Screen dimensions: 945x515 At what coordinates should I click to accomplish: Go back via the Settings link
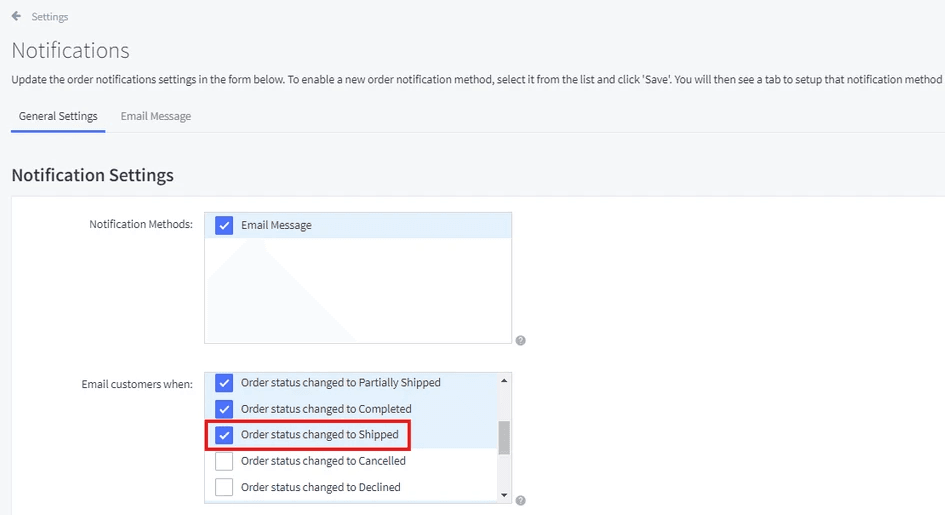tap(49, 17)
